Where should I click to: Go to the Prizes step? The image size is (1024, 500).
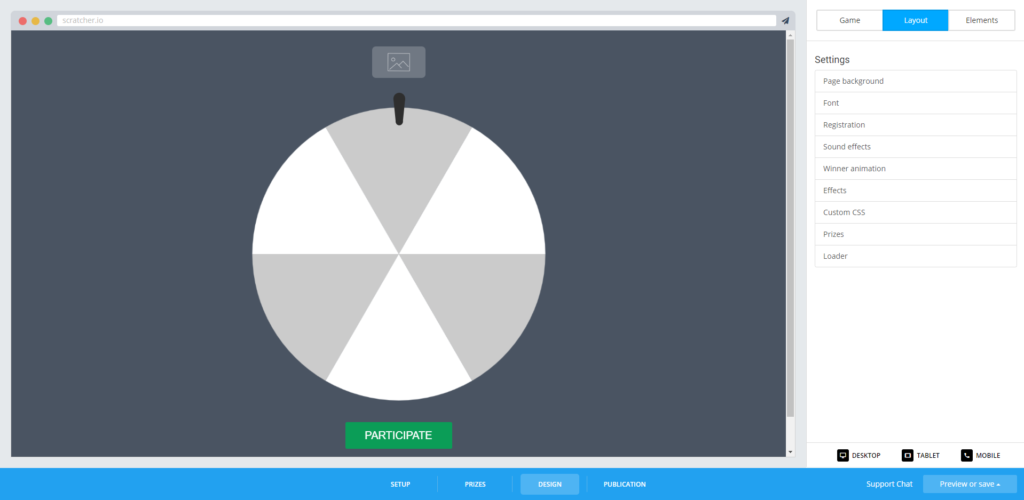coord(475,484)
